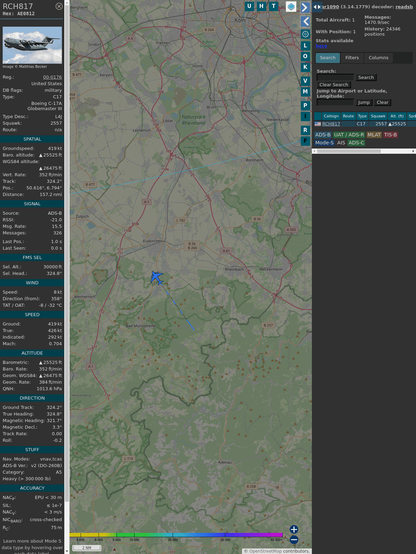The height and width of the screenshot is (554, 416).
Task: Switch to the Filters tab
Action: click(x=352, y=58)
